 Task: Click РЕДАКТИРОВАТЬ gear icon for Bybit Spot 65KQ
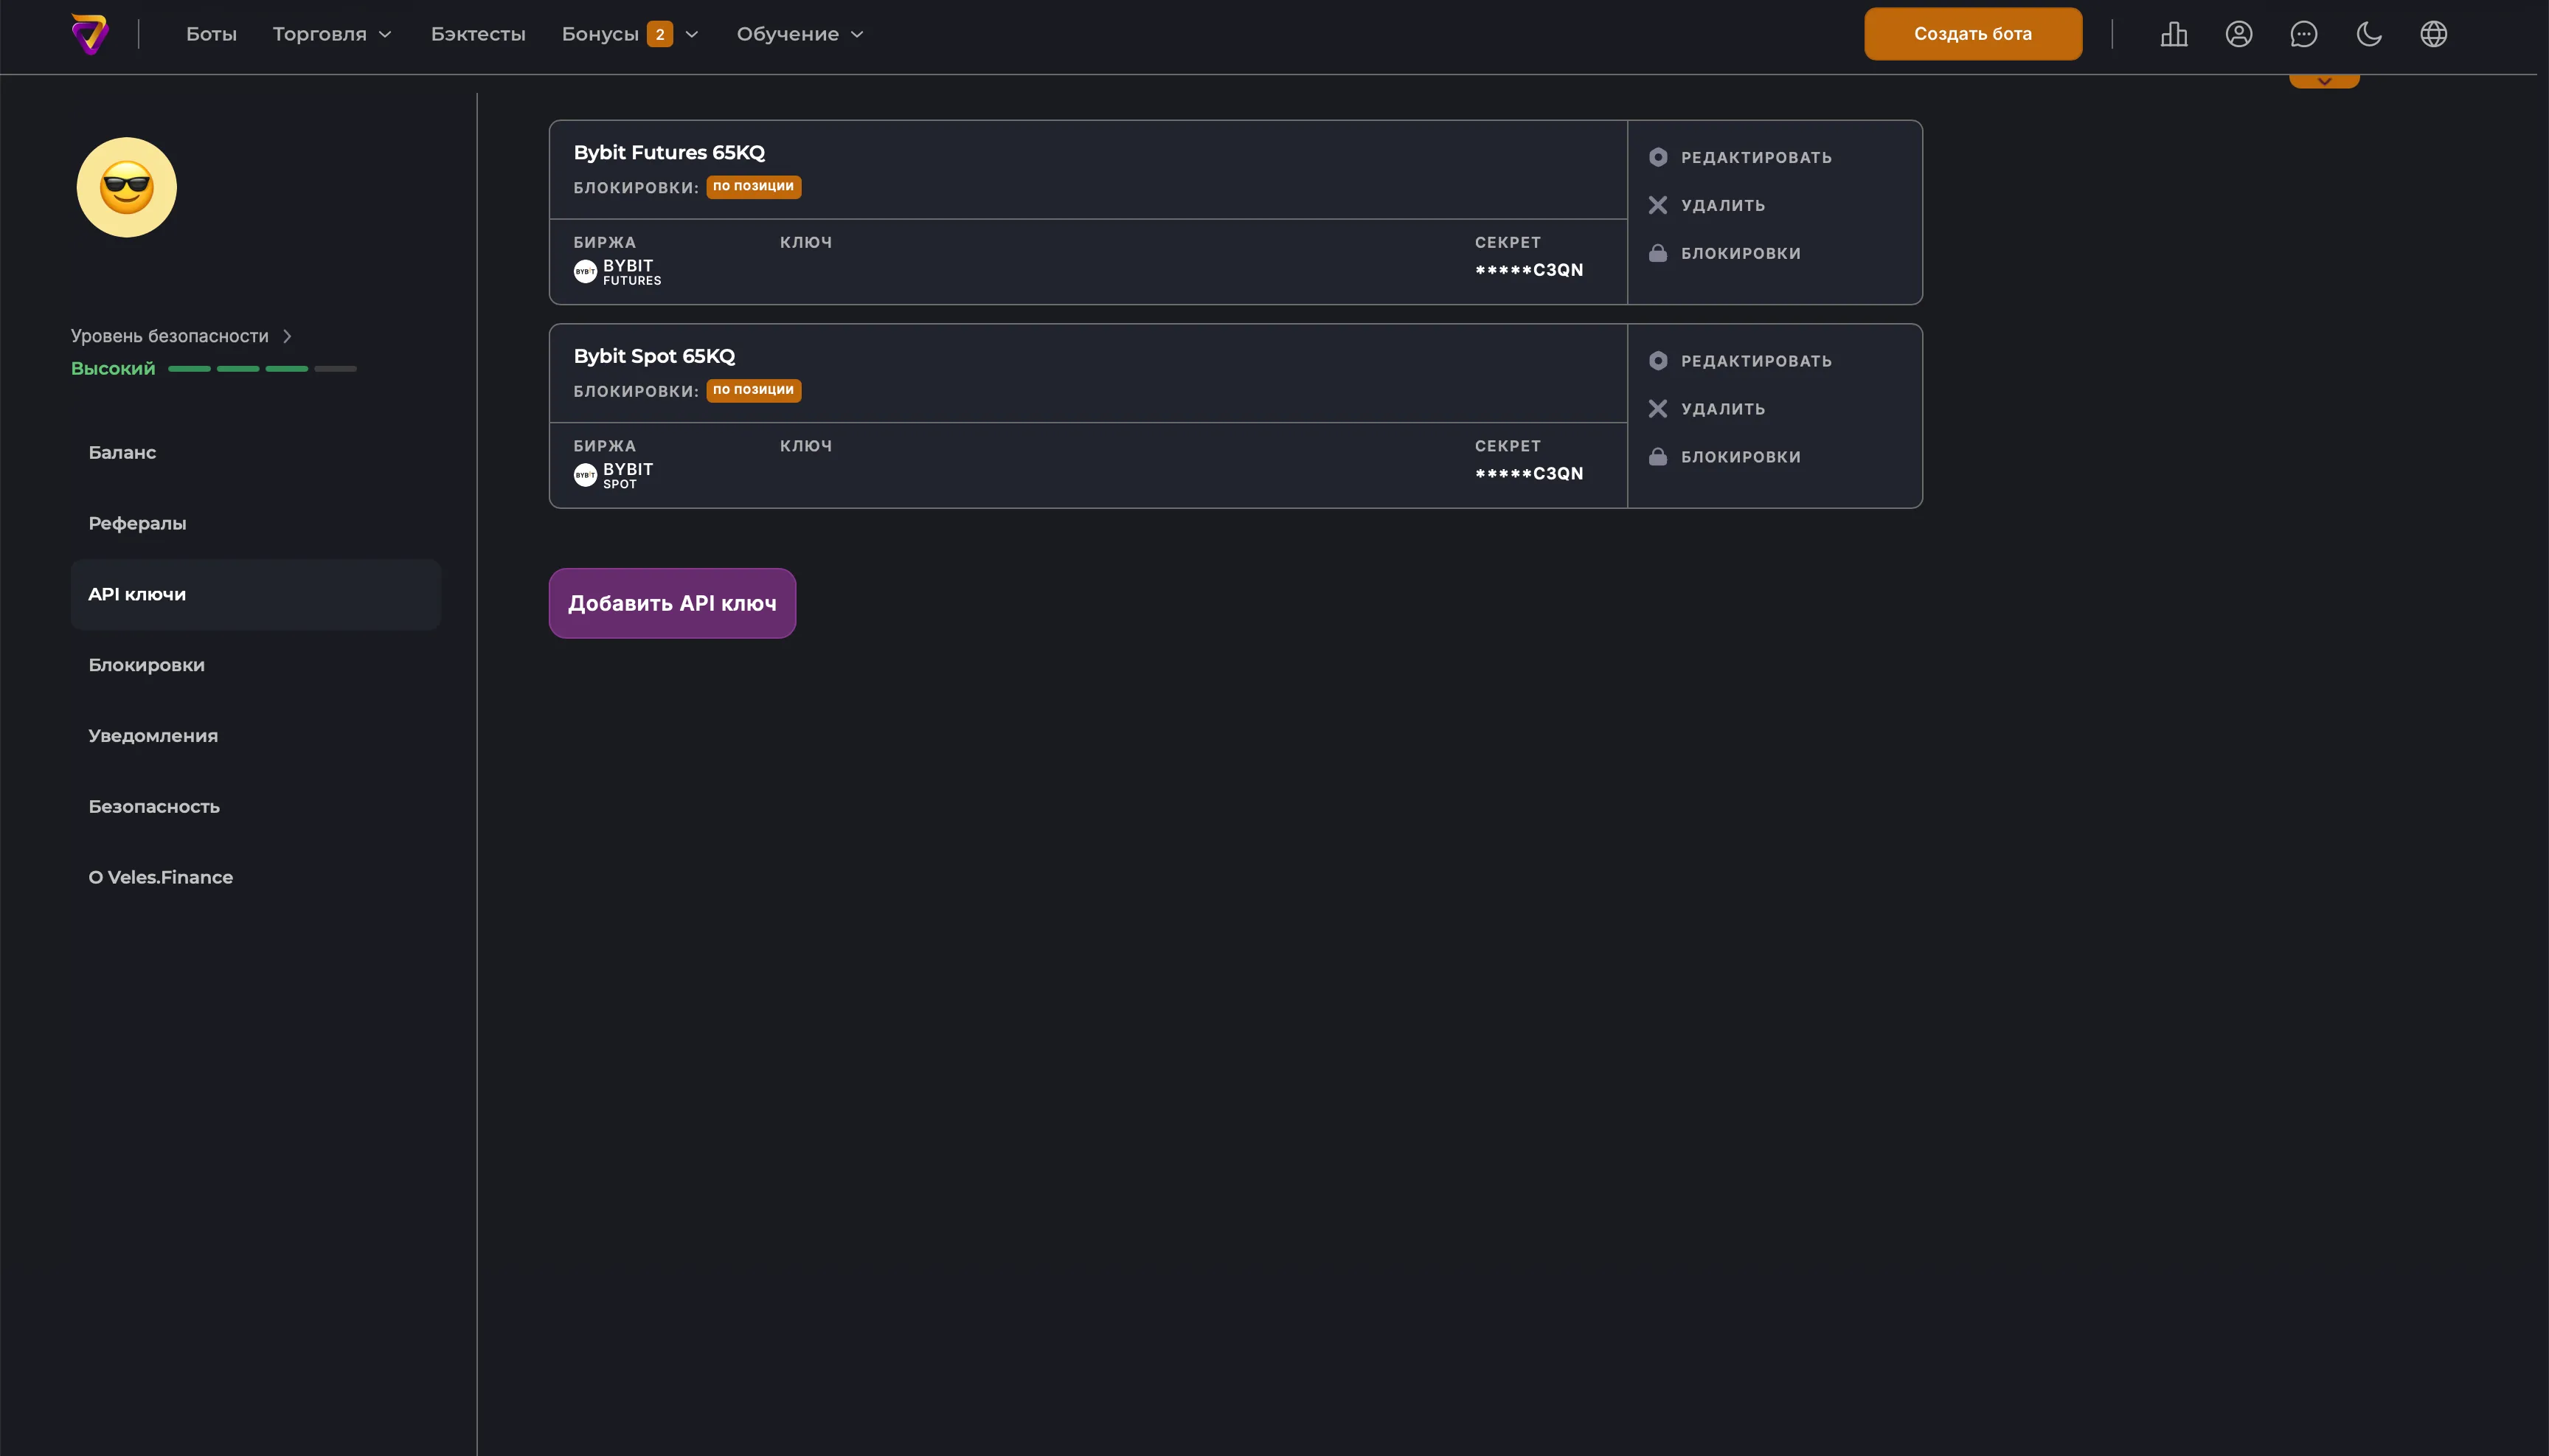tap(1658, 360)
